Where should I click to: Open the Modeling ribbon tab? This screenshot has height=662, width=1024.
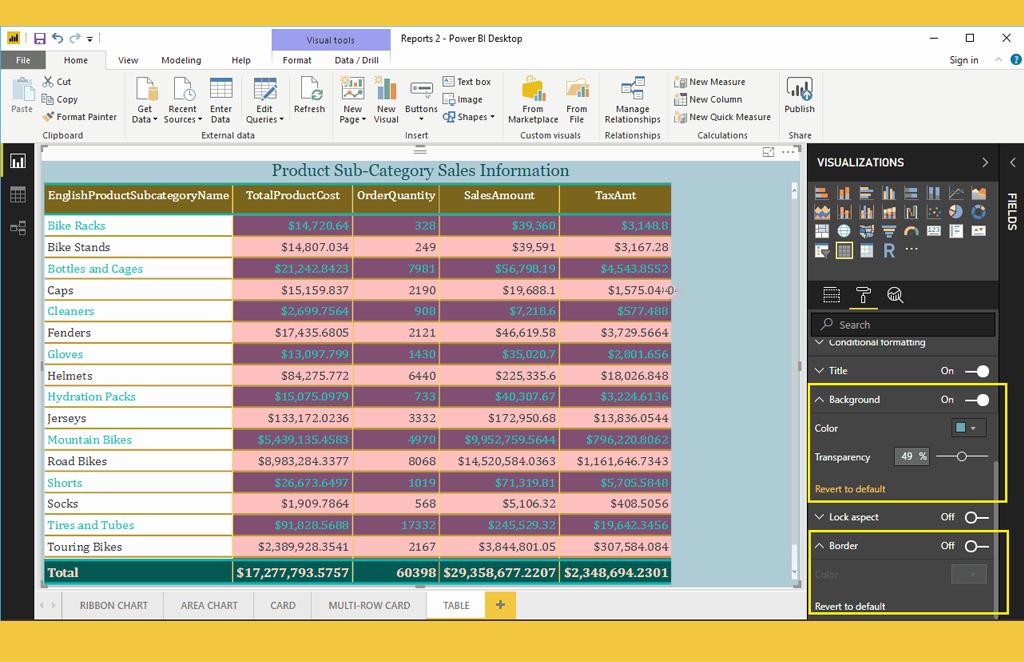coord(181,60)
